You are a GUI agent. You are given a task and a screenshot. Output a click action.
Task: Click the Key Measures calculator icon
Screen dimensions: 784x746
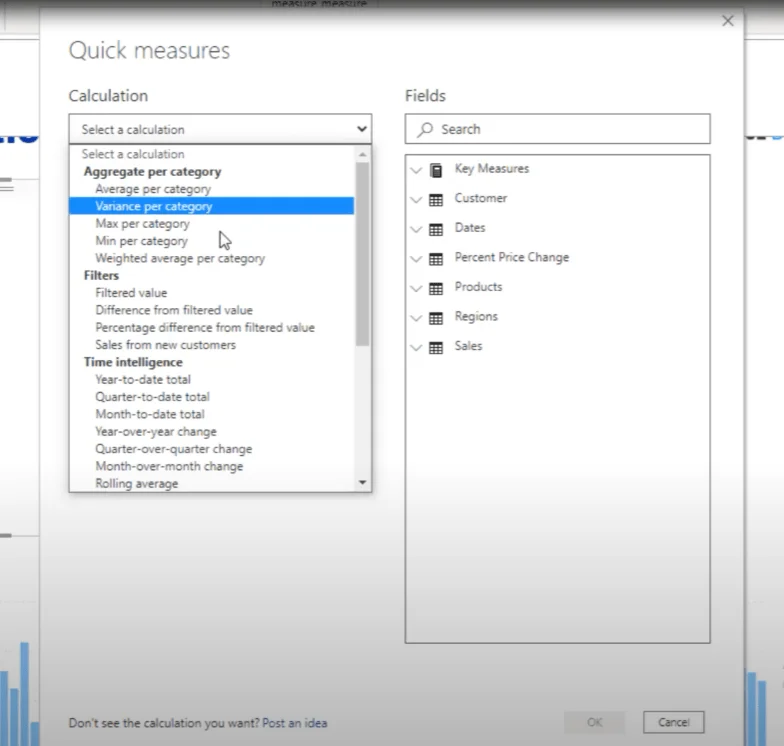coord(436,170)
